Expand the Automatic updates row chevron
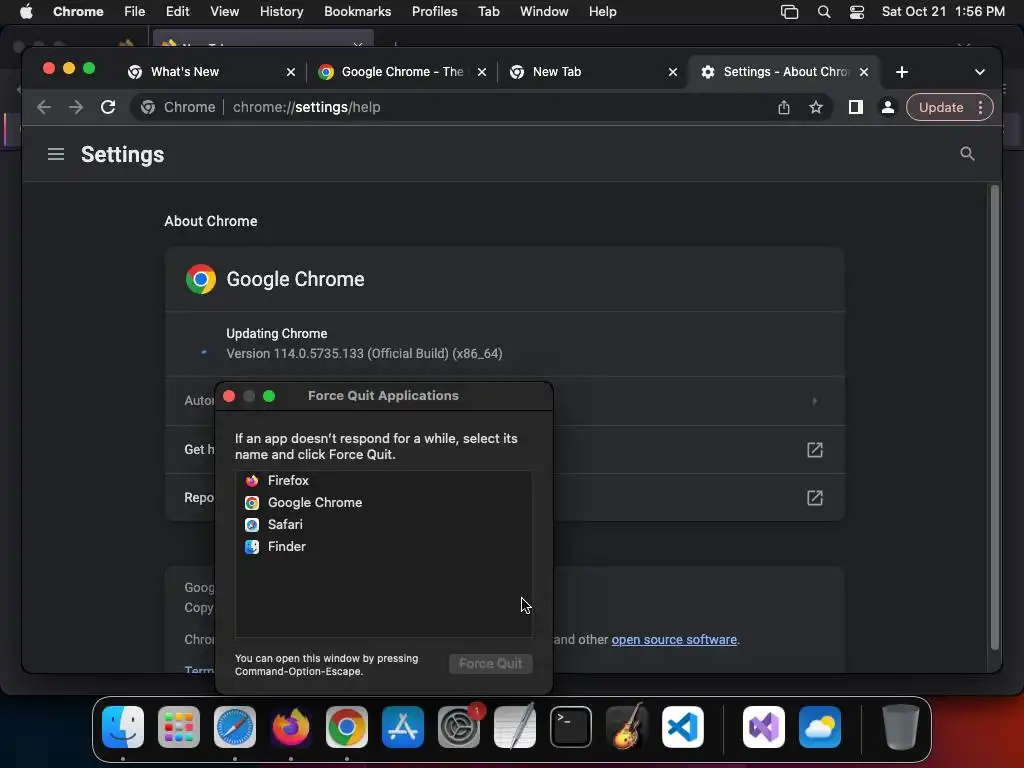The width and height of the screenshot is (1024, 768). (814, 401)
